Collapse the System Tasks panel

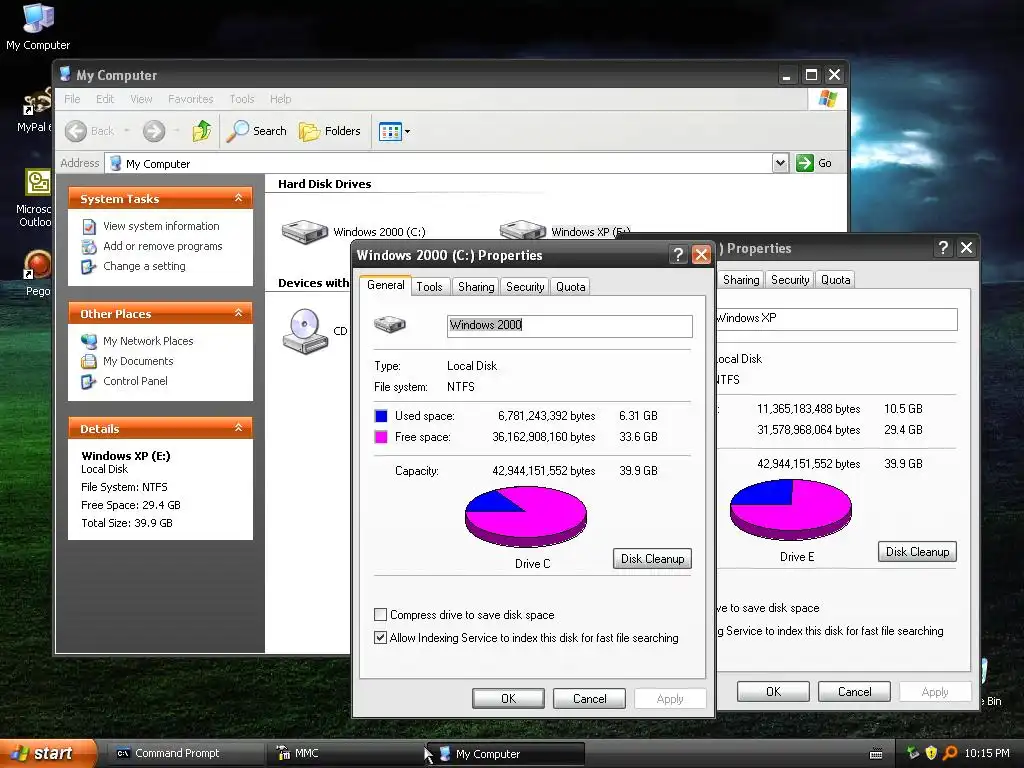(x=238, y=198)
